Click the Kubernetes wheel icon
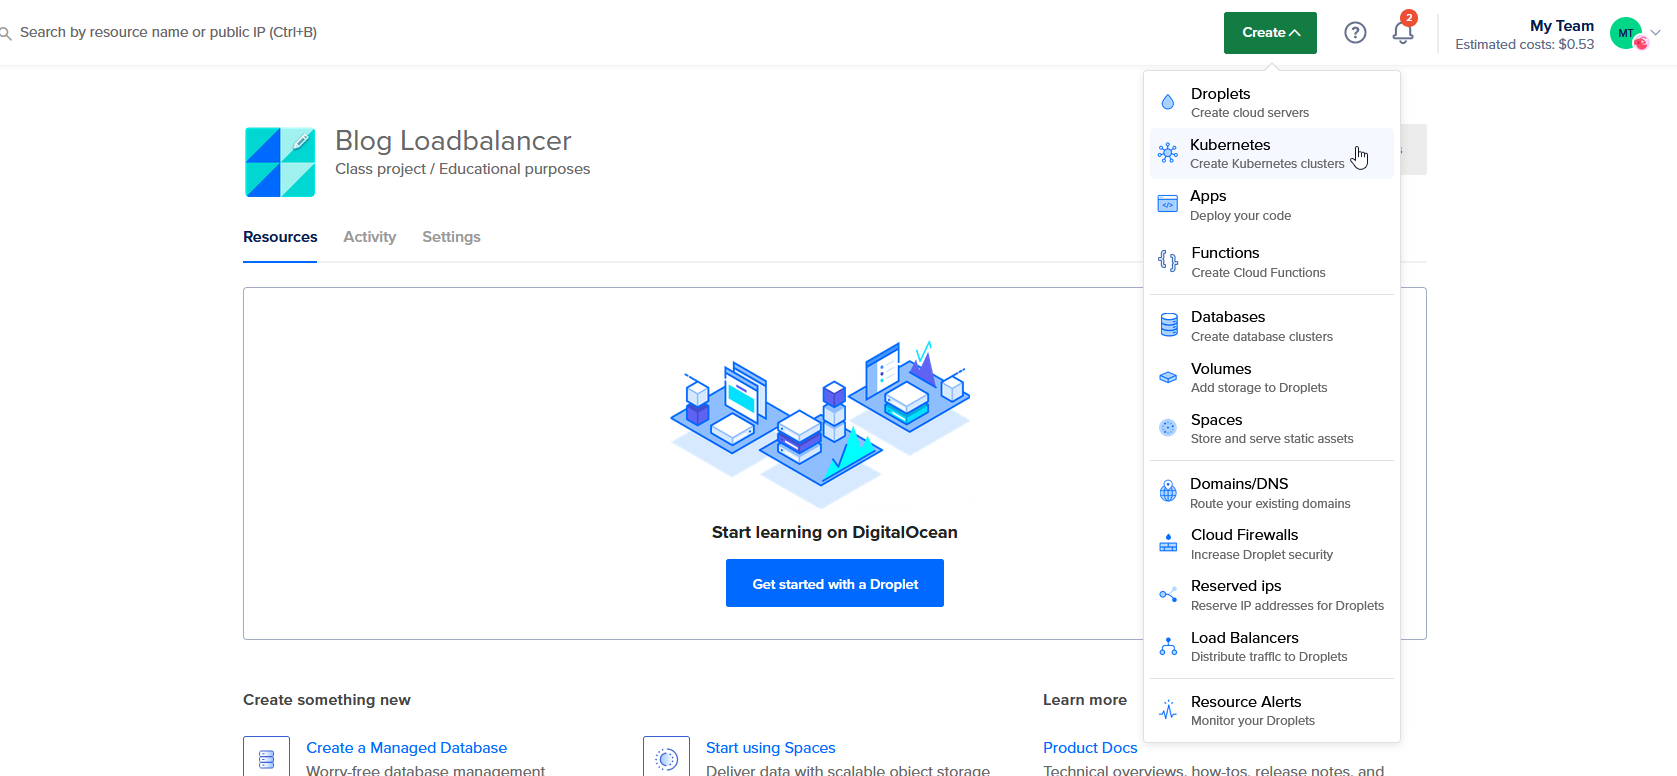This screenshot has width=1677, height=776. tap(1168, 153)
